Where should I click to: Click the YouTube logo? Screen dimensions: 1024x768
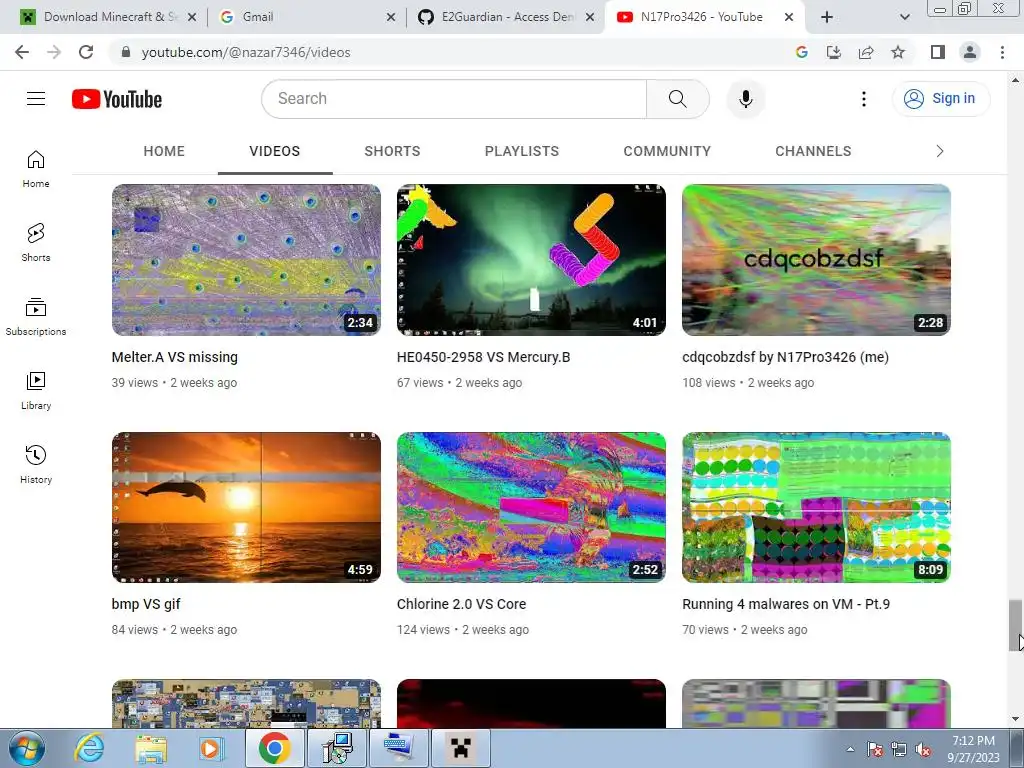pos(117,99)
